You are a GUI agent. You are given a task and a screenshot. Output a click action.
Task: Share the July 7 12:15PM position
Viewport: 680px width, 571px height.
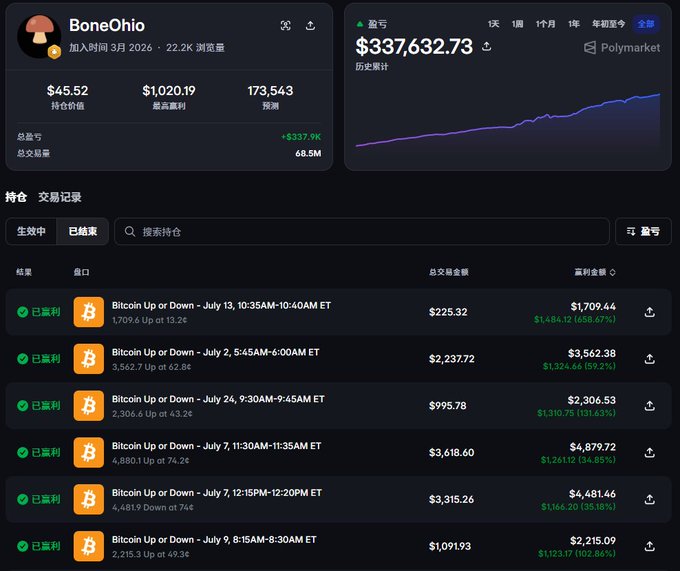[x=650, y=499]
